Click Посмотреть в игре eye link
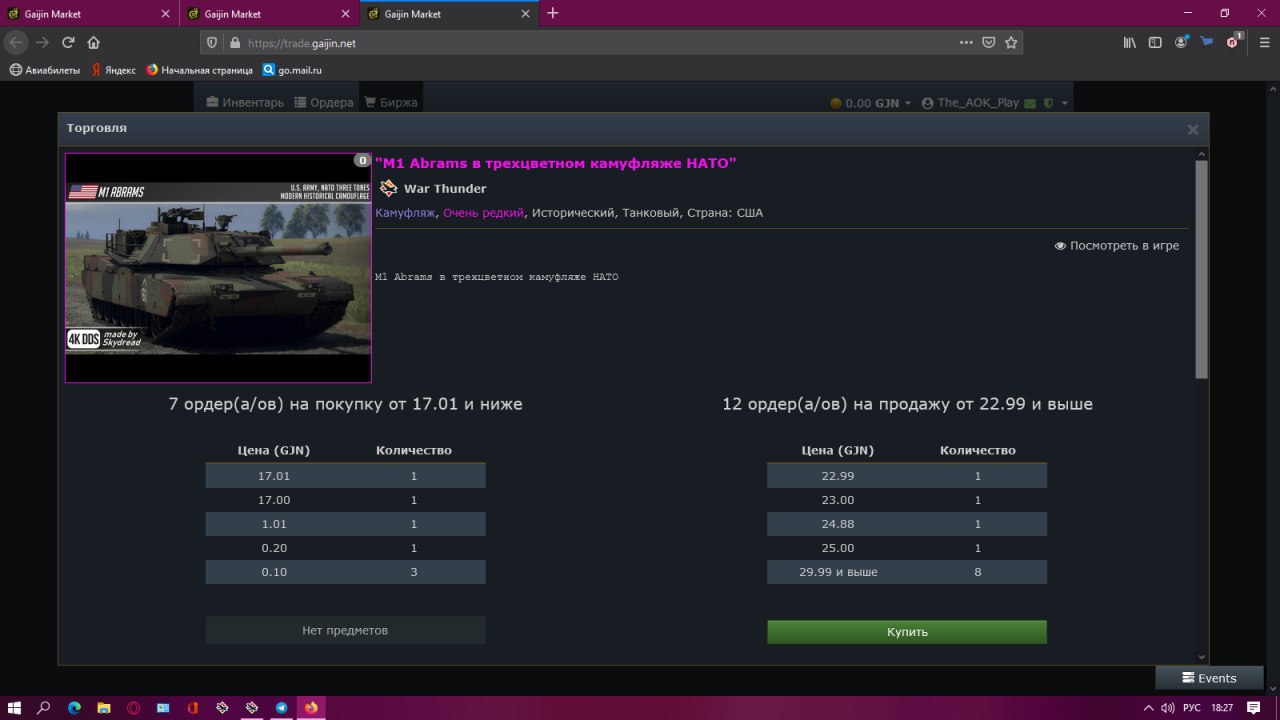This screenshot has height=720, width=1280. [x=1116, y=245]
